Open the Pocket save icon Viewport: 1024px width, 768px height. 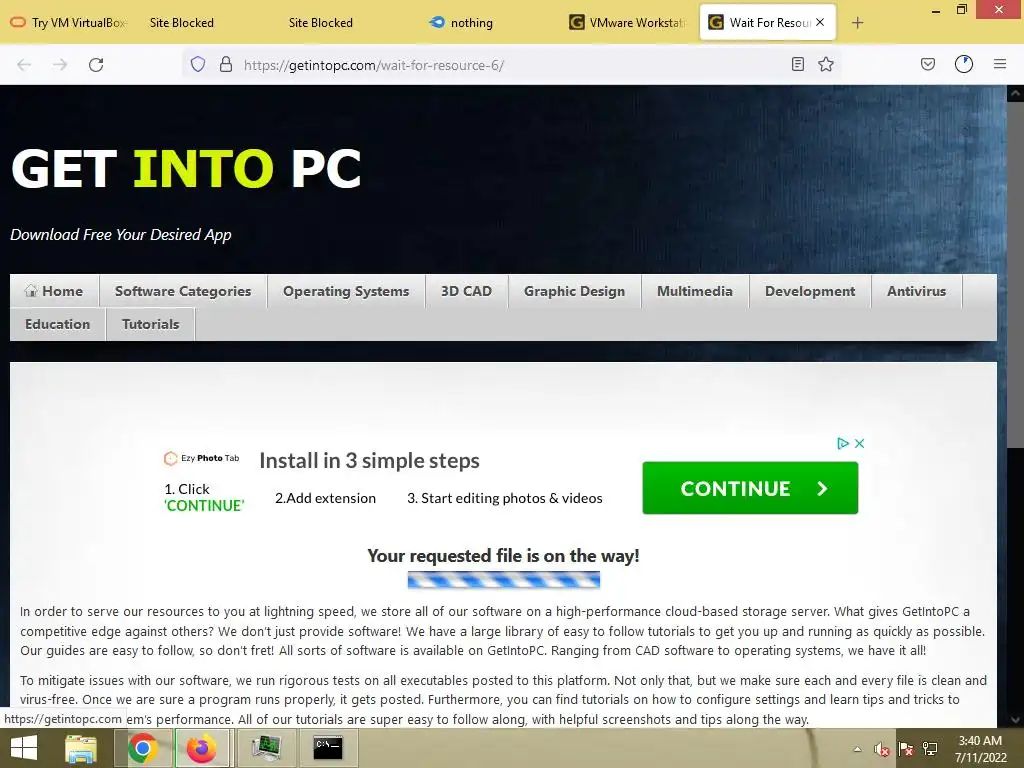point(927,64)
